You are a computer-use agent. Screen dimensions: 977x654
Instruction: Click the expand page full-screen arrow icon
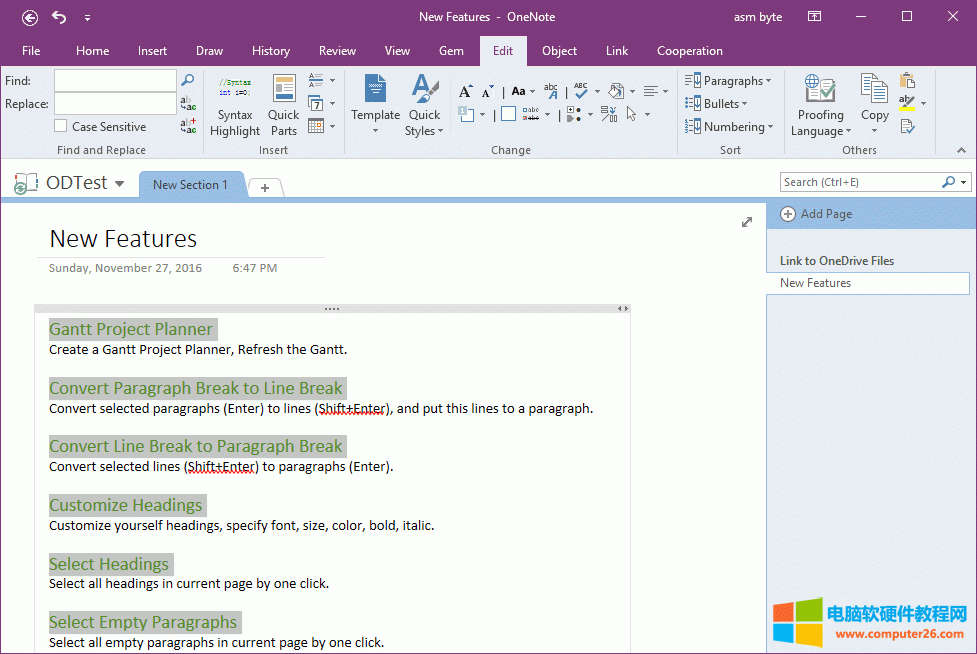coord(747,222)
